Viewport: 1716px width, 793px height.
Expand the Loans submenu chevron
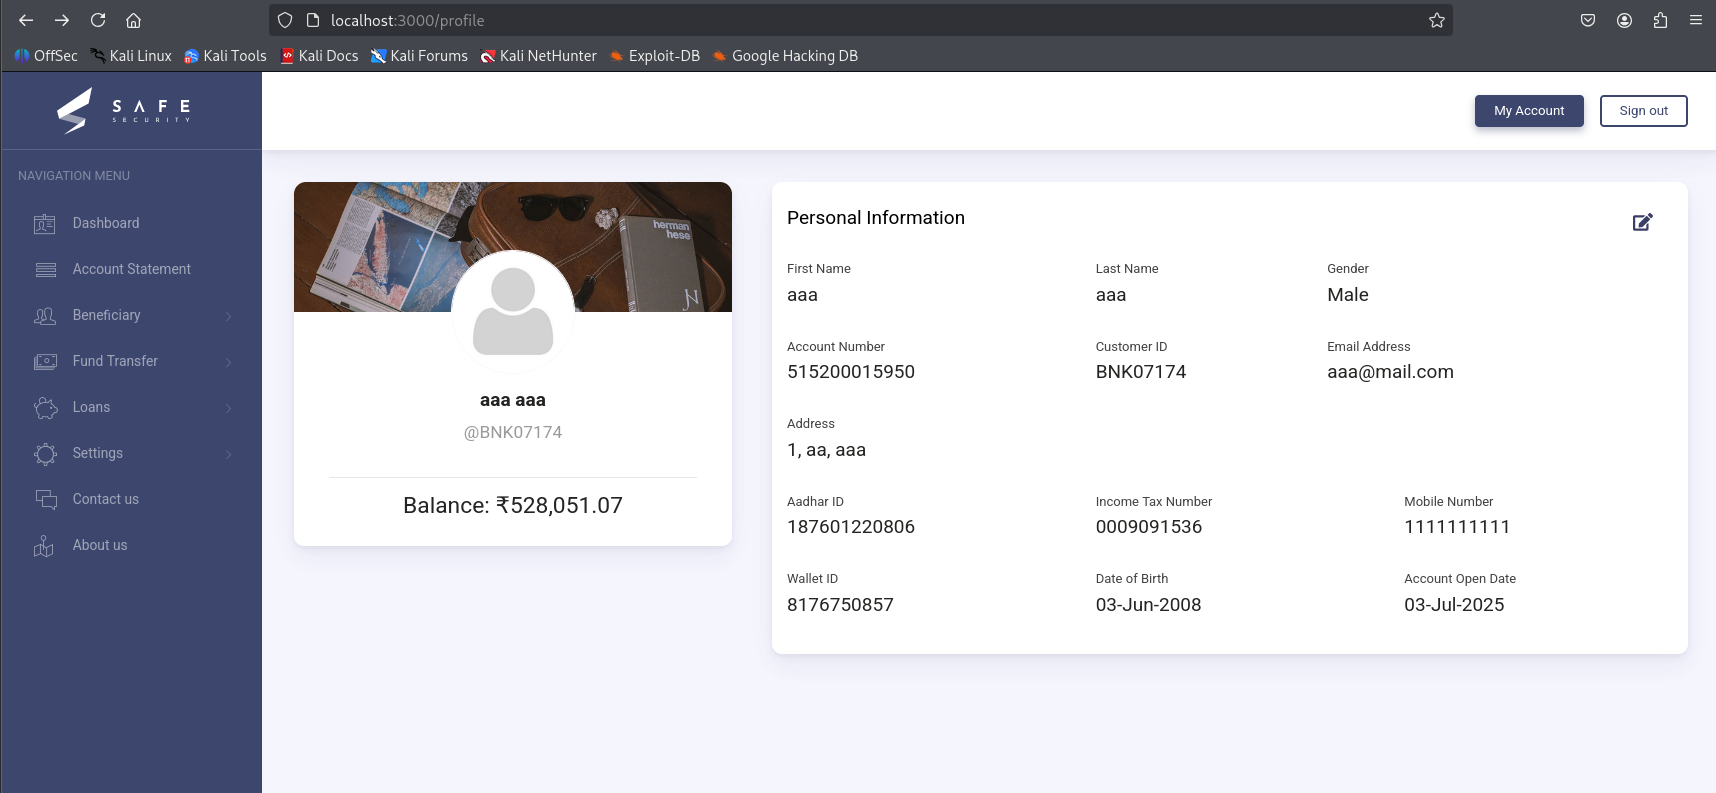tap(229, 408)
